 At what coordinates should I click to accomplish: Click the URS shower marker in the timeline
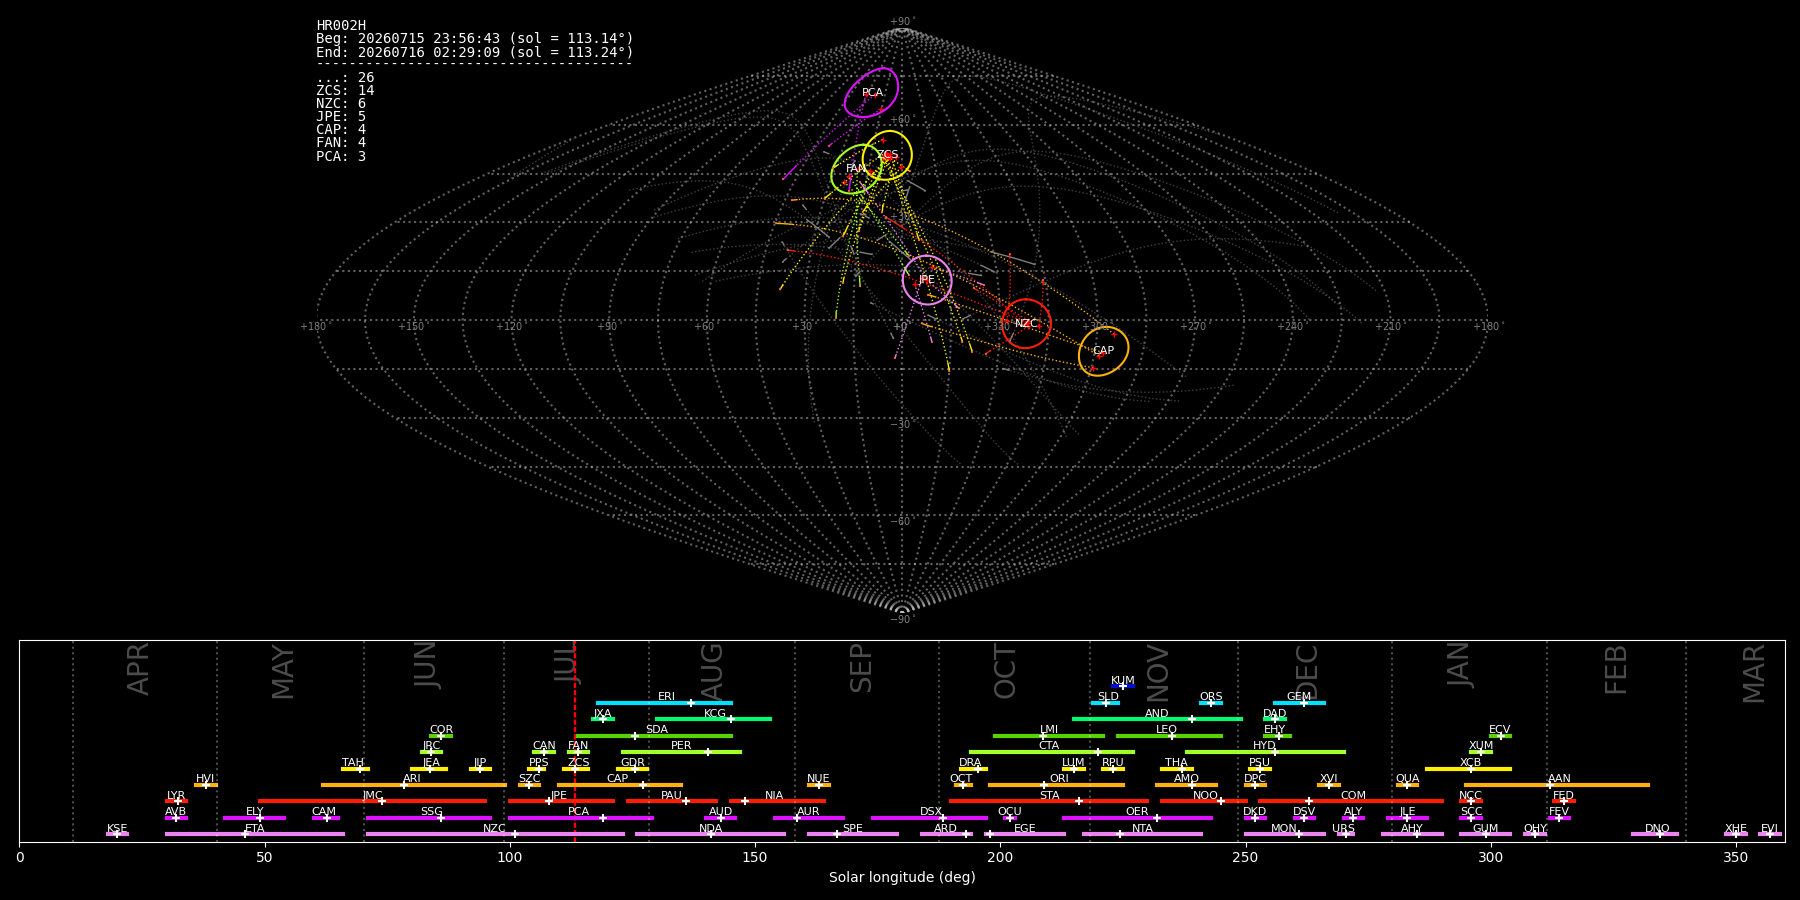click(x=1345, y=834)
